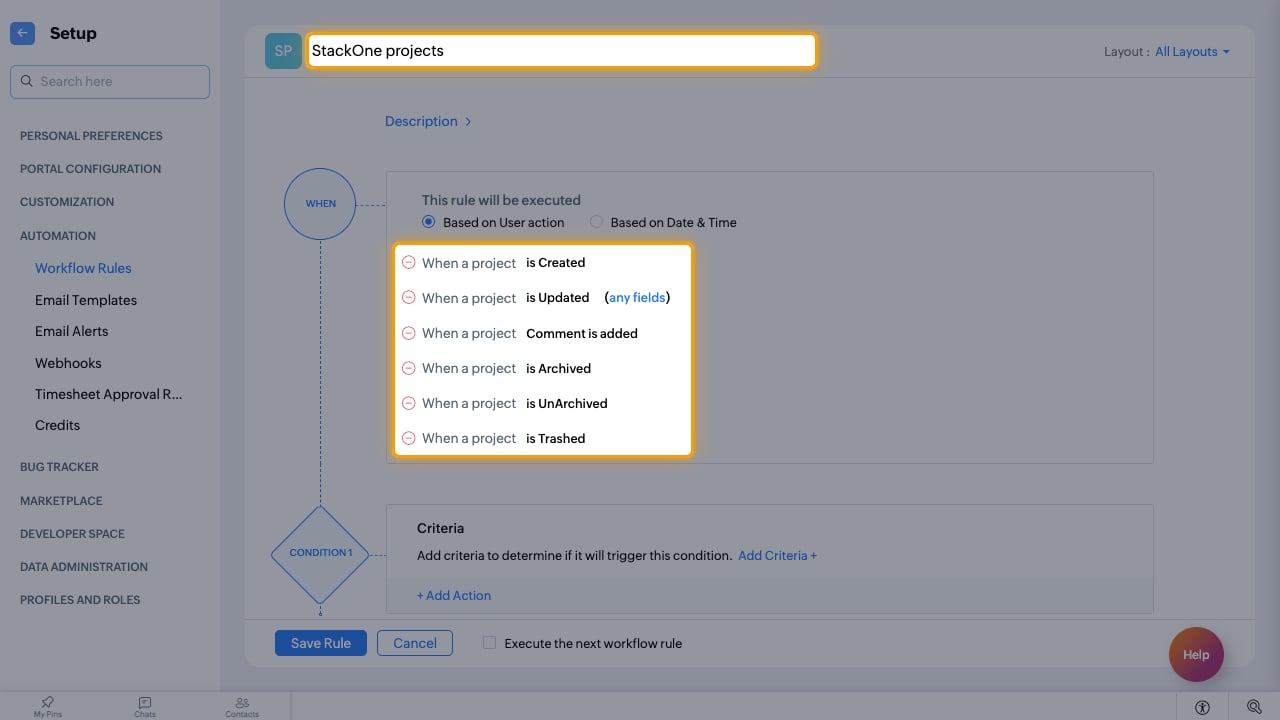1280x720 pixels.
Task: Click the Save Rule button
Action: click(321, 643)
